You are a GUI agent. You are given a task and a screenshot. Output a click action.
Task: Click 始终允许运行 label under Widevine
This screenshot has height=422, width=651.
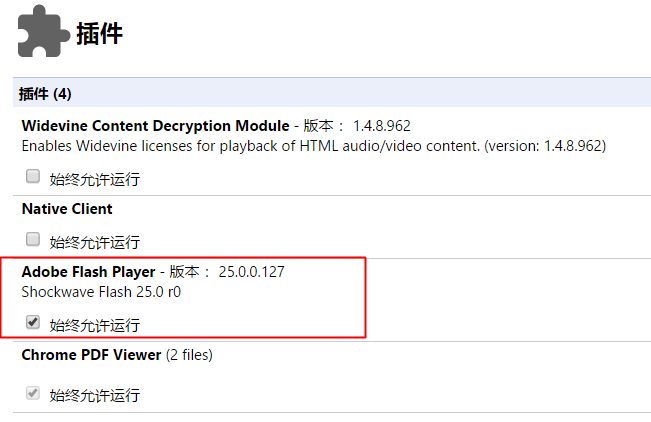click(95, 179)
